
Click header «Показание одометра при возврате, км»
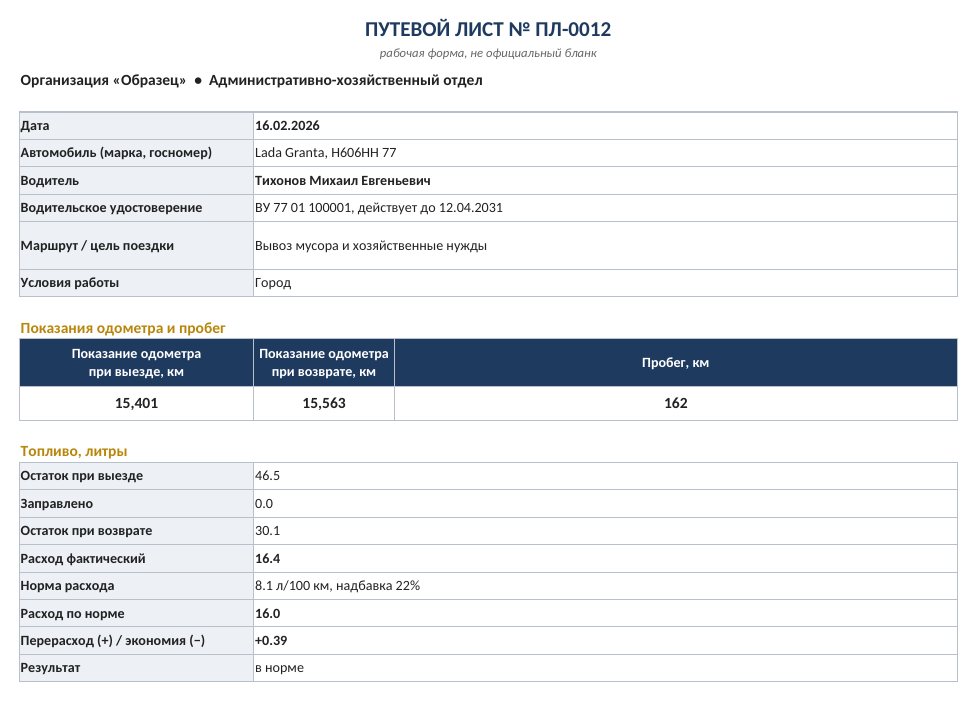(324, 362)
